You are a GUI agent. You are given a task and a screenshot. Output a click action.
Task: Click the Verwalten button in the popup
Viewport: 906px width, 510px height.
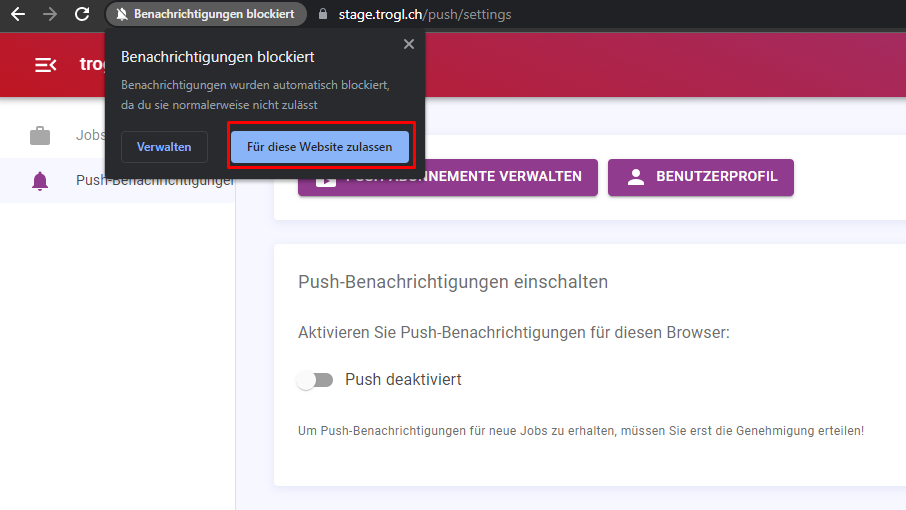pyautogui.click(x=164, y=147)
